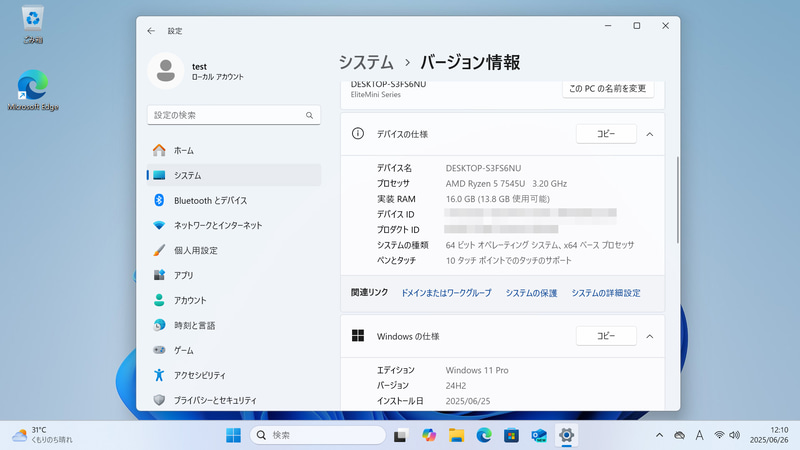This screenshot has height=450, width=800.
Task: Open Edge browser from the taskbar
Action: pyautogui.click(x=484, y=435)
